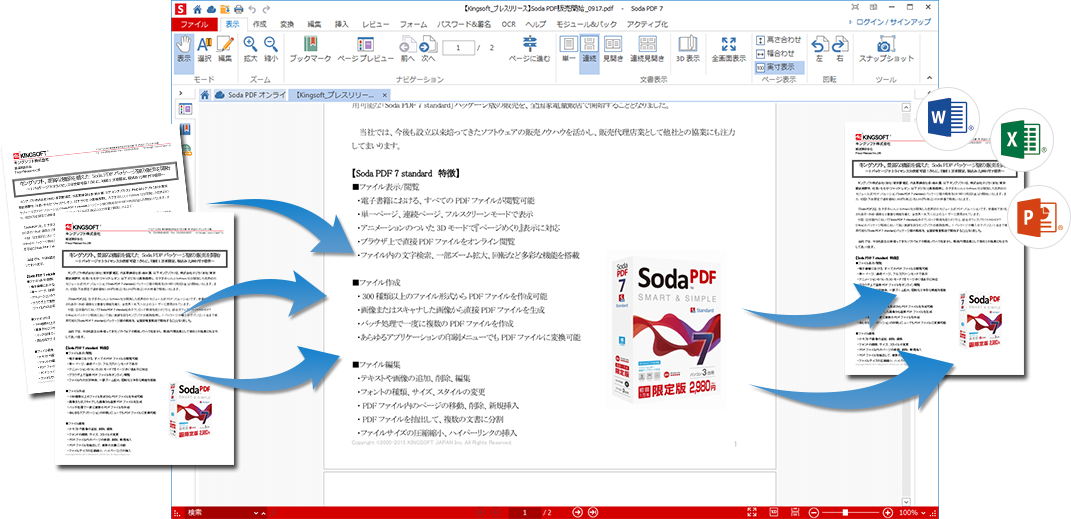Image resolution: width=1071 pixels, height=519 pixels.
Task: Open the ヘルプ ribbon tab
Action: click(x=535, y=24)
